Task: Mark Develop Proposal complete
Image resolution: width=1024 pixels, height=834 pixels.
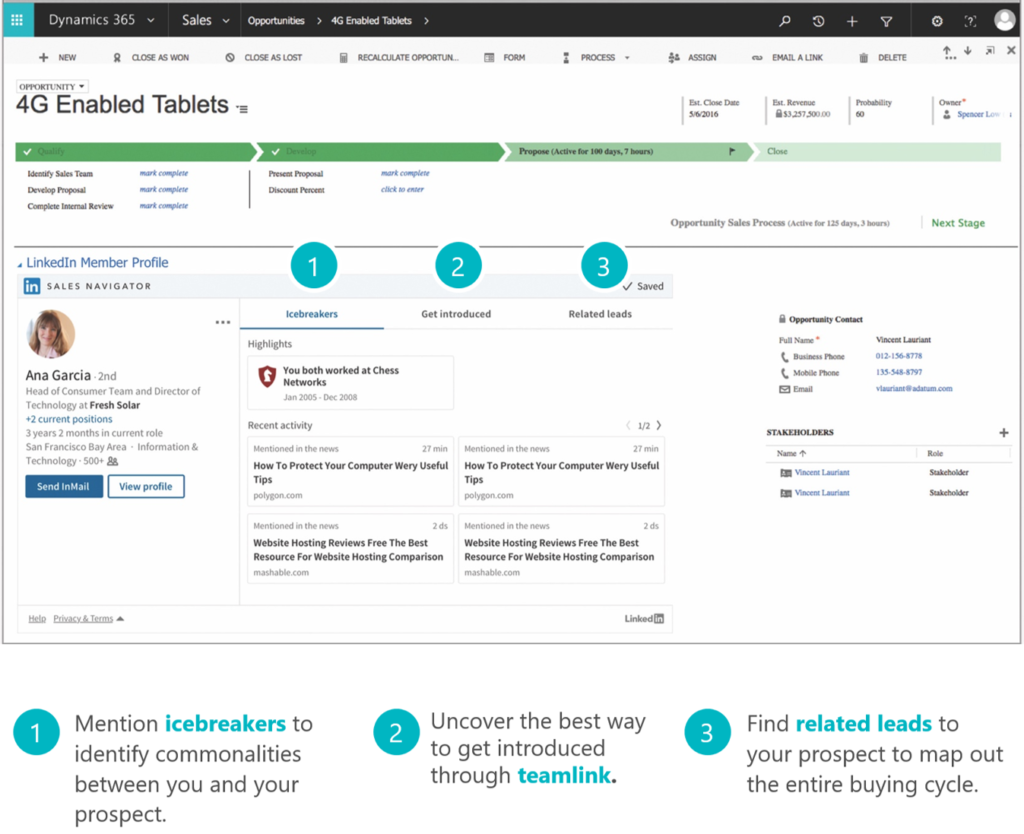Action: [164, 189]
